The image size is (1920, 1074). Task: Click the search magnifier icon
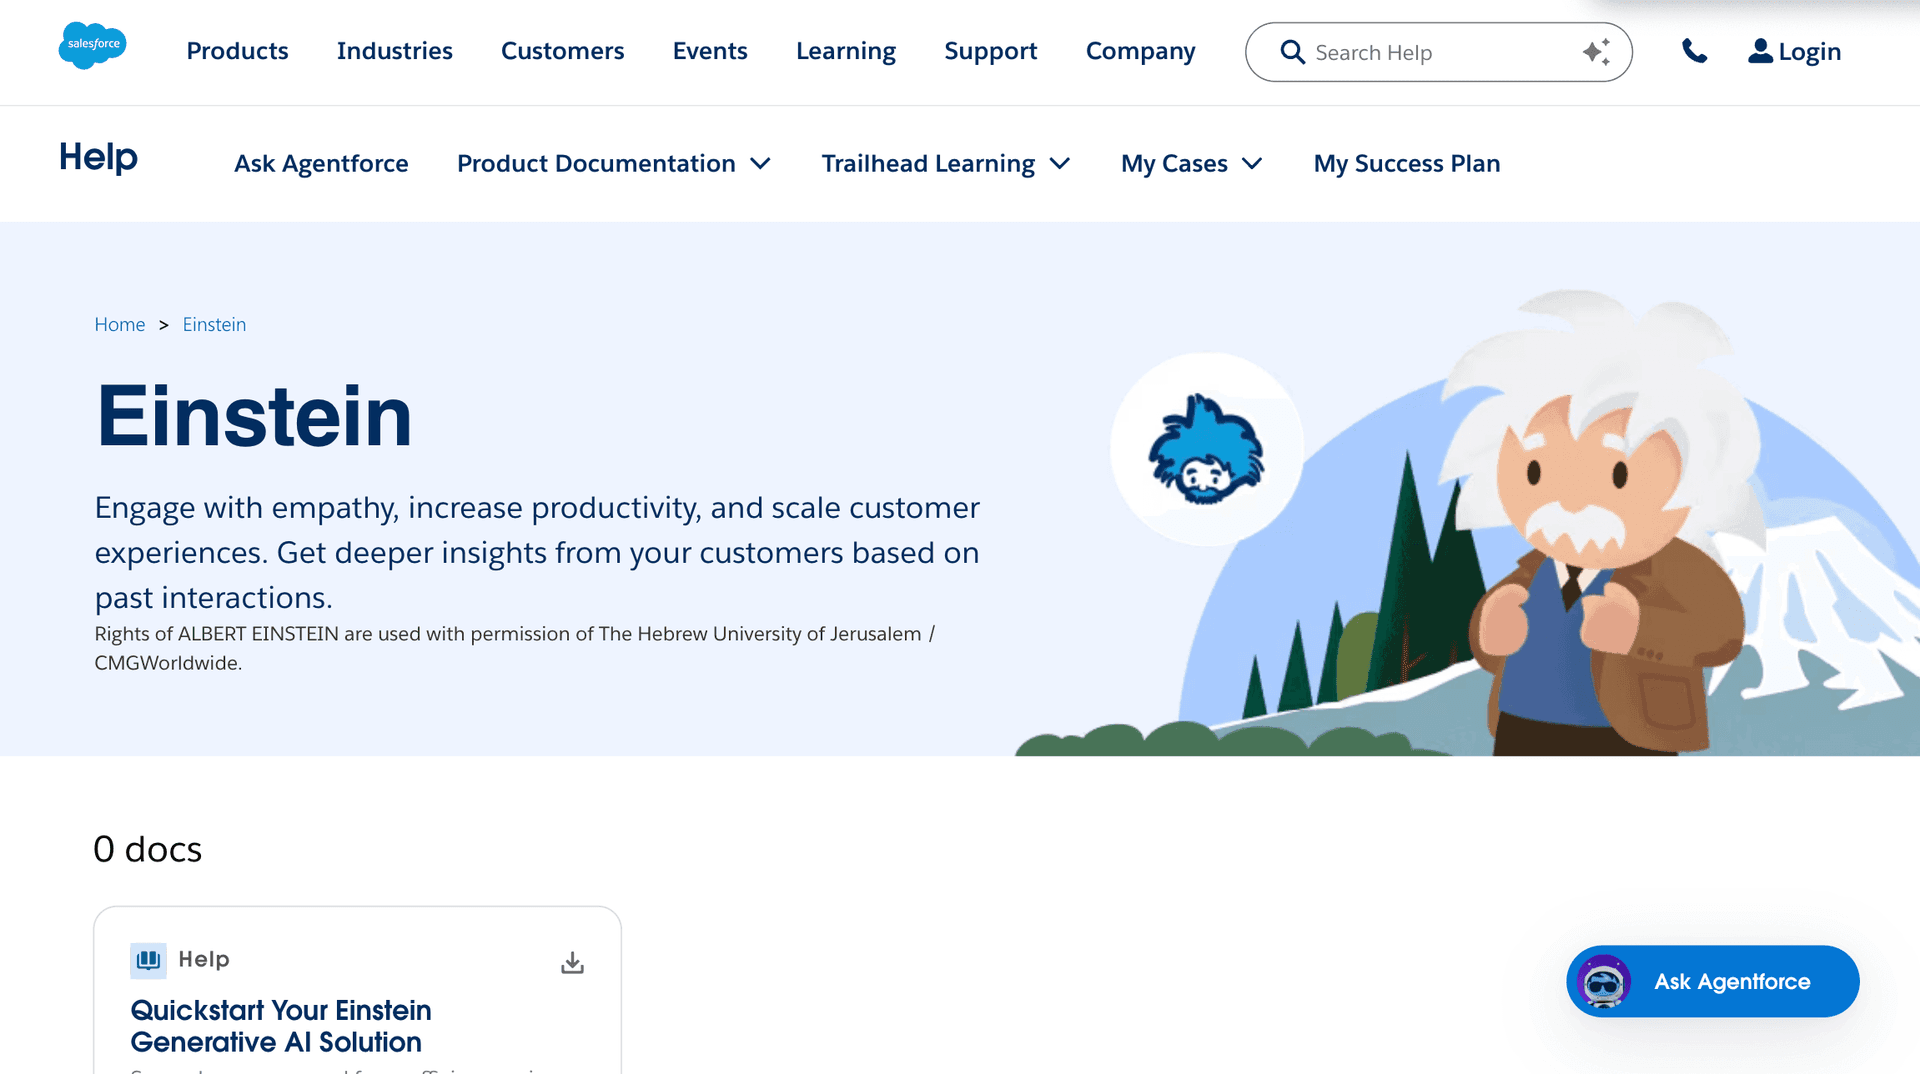click(1292, 52)
